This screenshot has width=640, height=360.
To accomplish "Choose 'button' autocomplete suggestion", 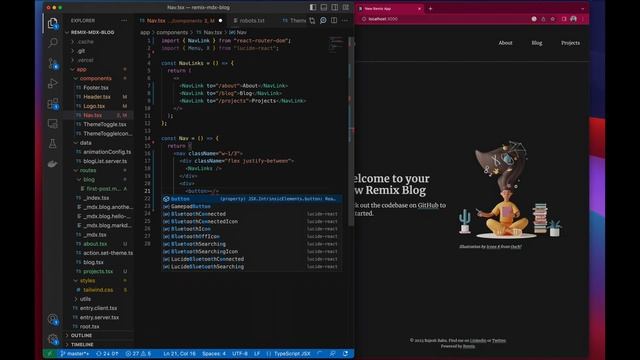I will point(251,199).
